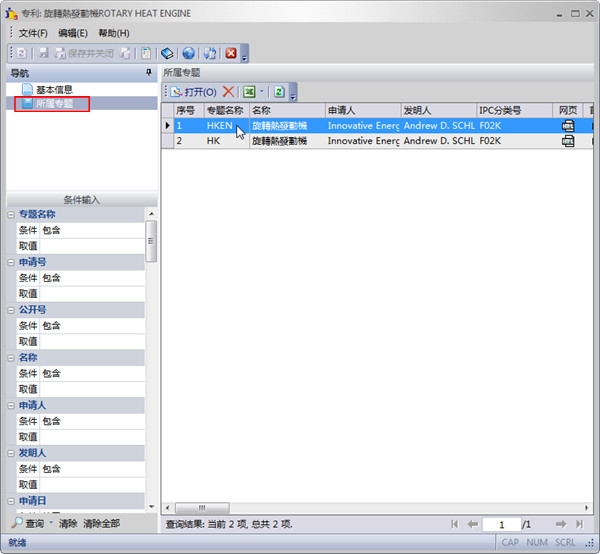Click condition panel scroll down arrow
Viewport: 600px width, 554px height.
click(151, 507)
